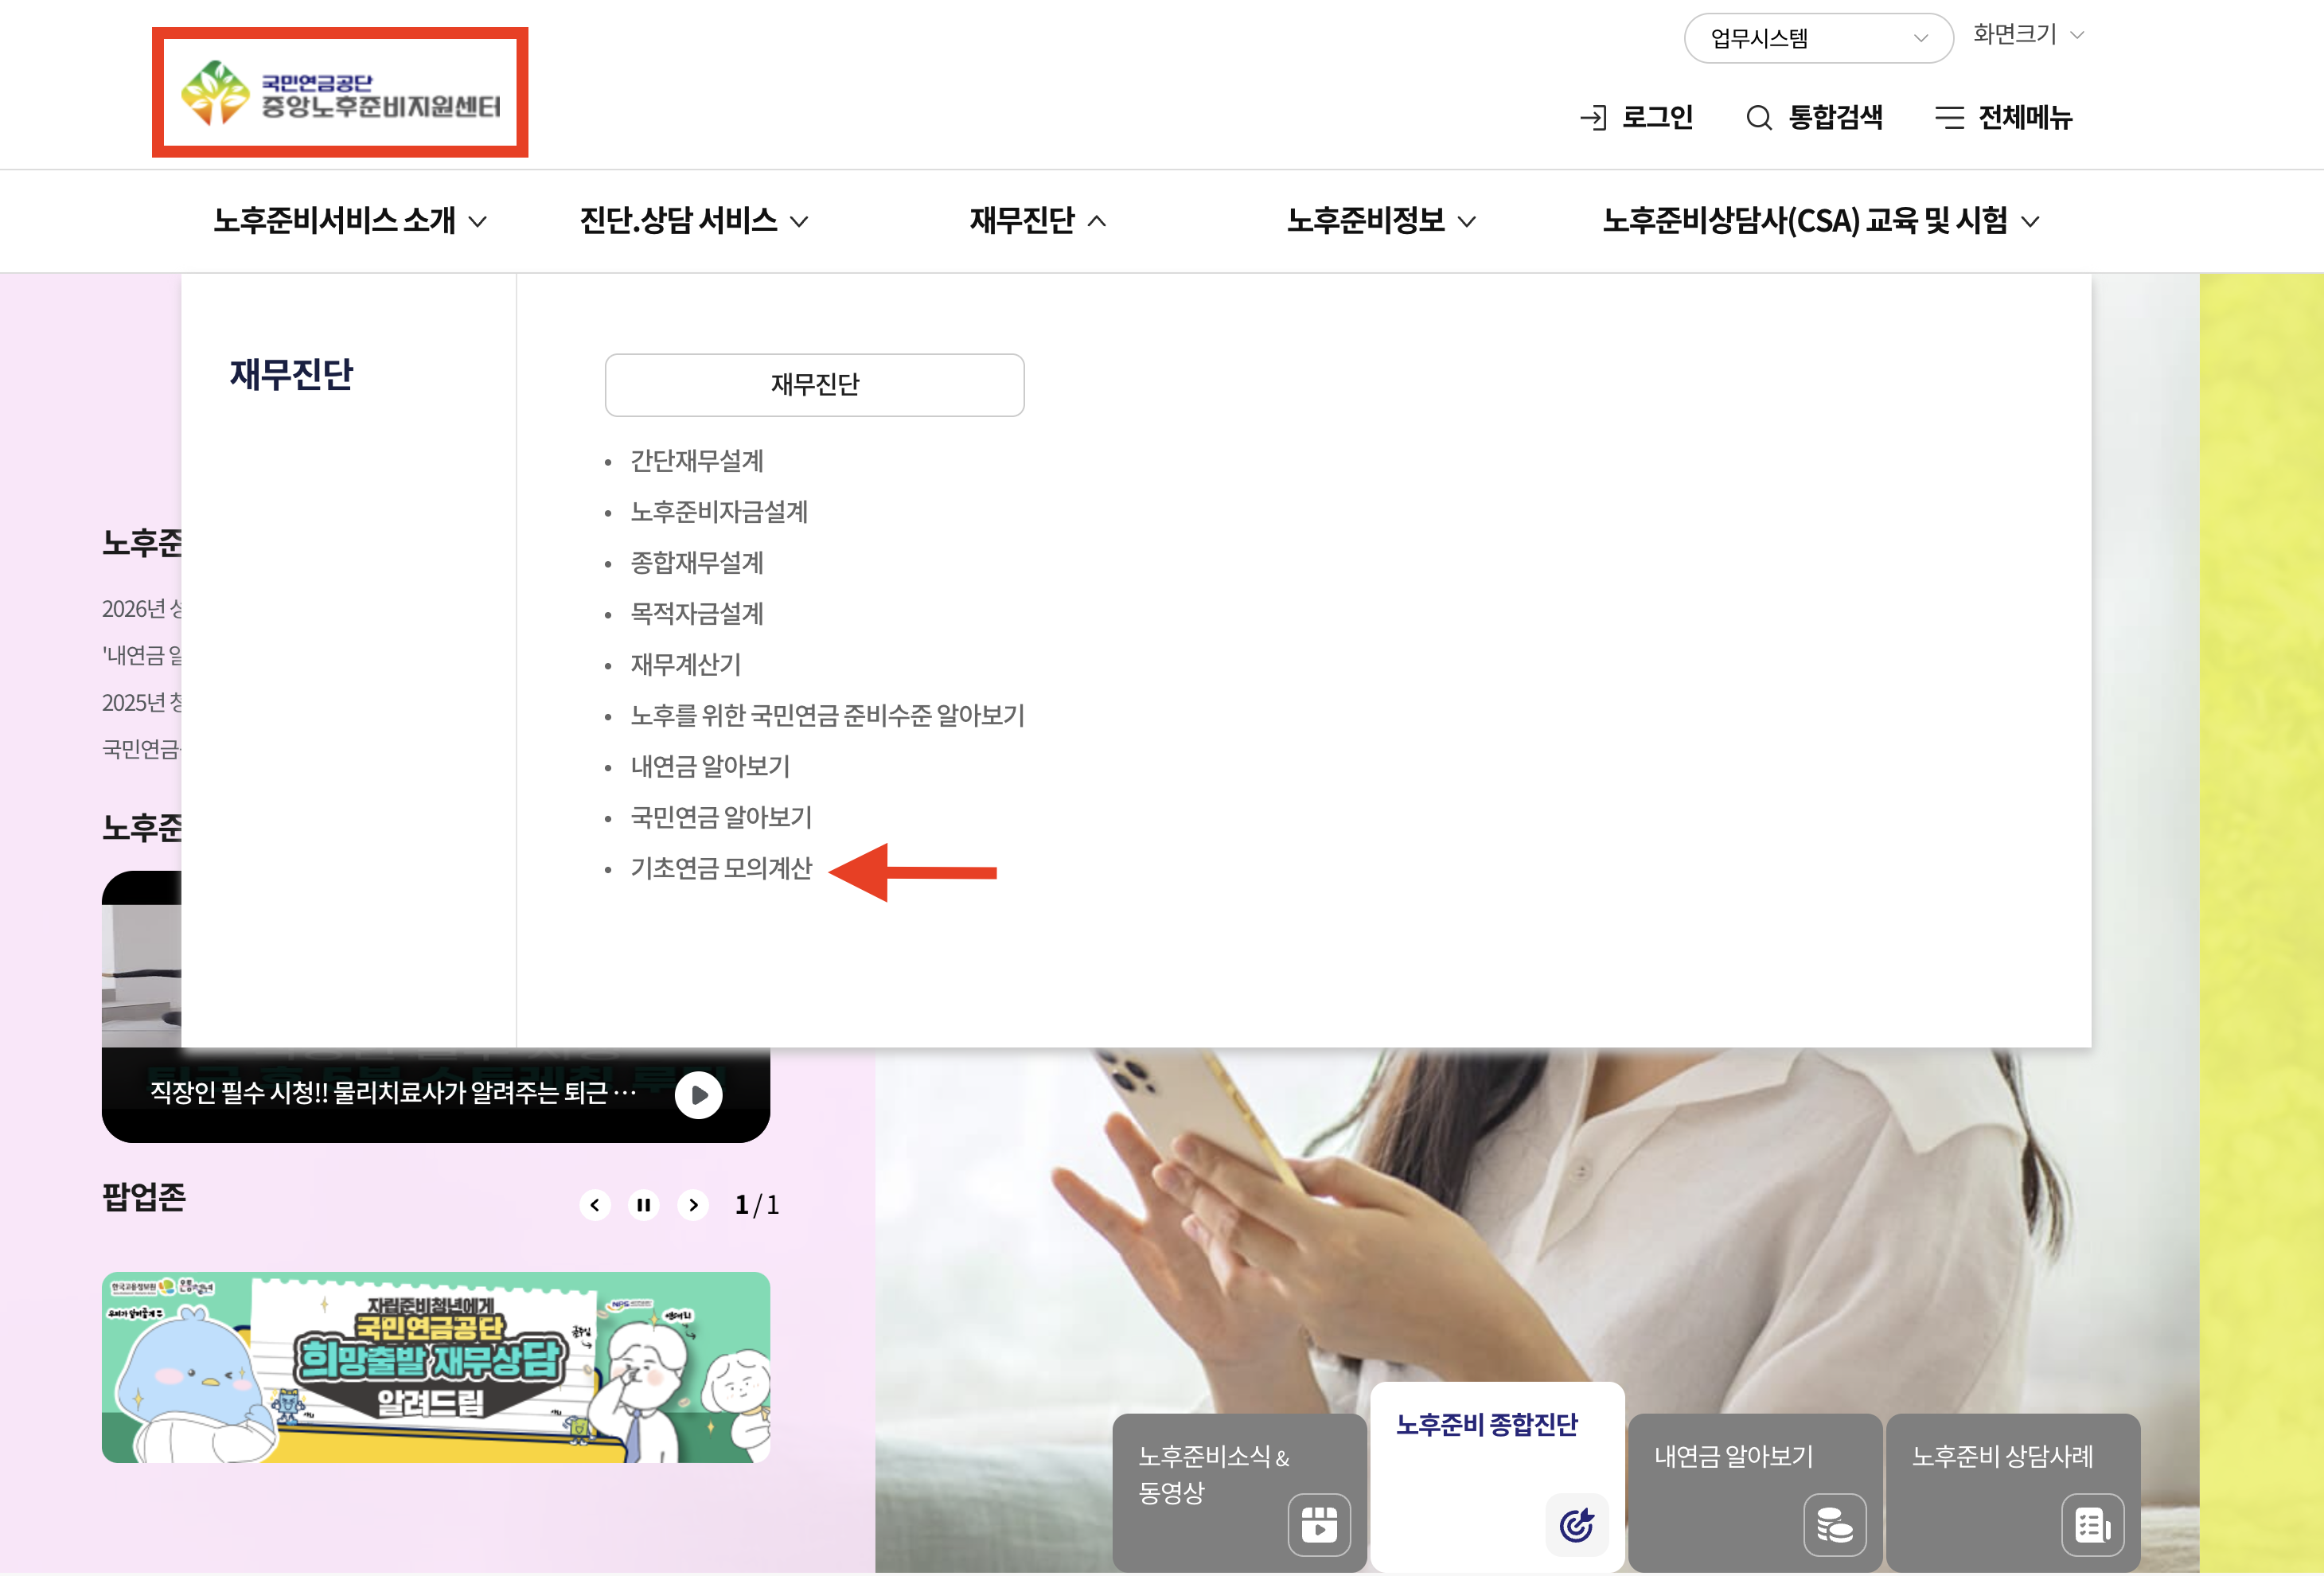The height and width of the screenshot is (1576, 2324).
Task: Click the 국민연금공단 중앙노후준비지원센터 logo
Action: [x=340, y=93]
